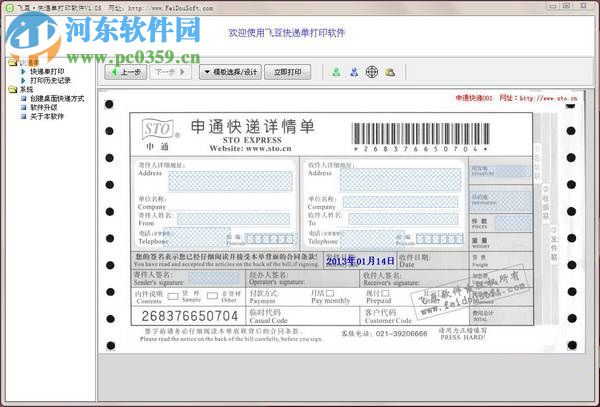The width and height of the screenshot is (600, 407).
Task: Open the www.sto.cn website link
Action: pos(563,99)
